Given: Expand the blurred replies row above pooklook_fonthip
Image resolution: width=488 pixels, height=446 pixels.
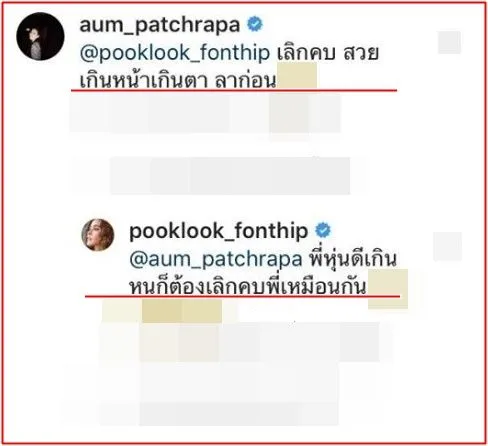Looking at the screenshot, I should click(x=230, y=176).
